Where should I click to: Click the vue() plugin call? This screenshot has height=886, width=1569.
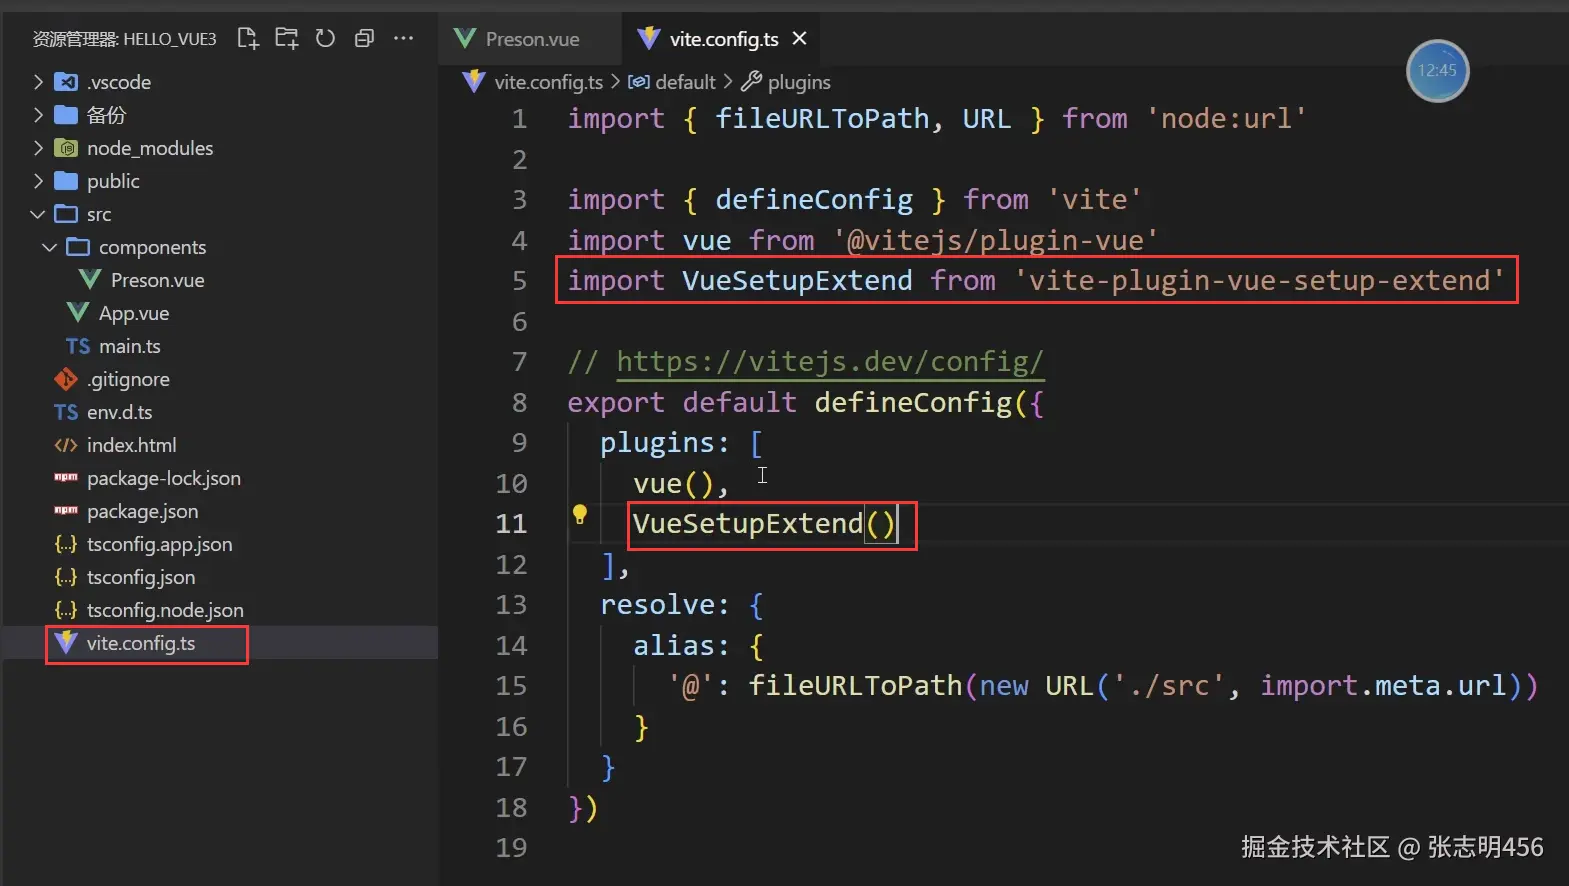pos(673,483)
